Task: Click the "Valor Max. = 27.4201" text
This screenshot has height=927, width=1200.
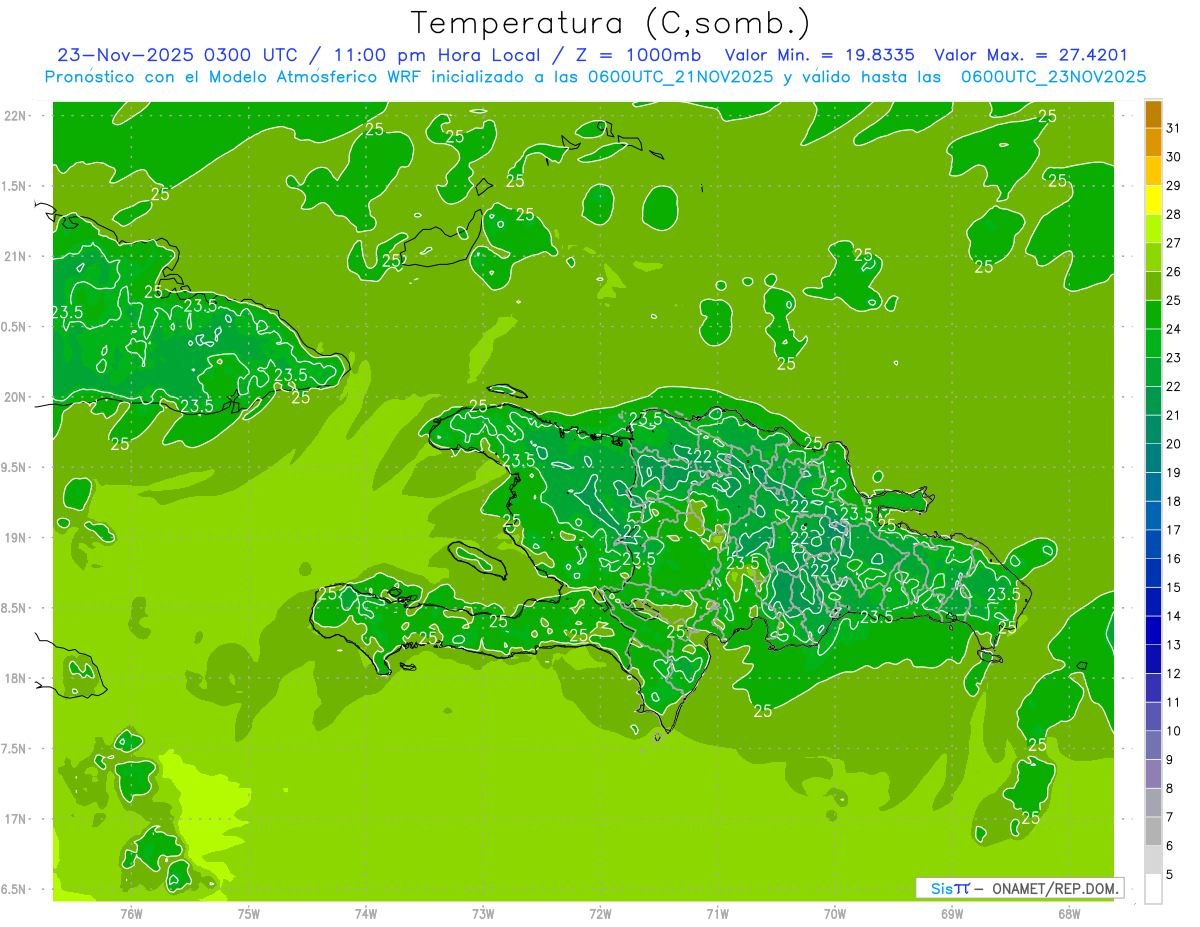Action: point(1030,55)
